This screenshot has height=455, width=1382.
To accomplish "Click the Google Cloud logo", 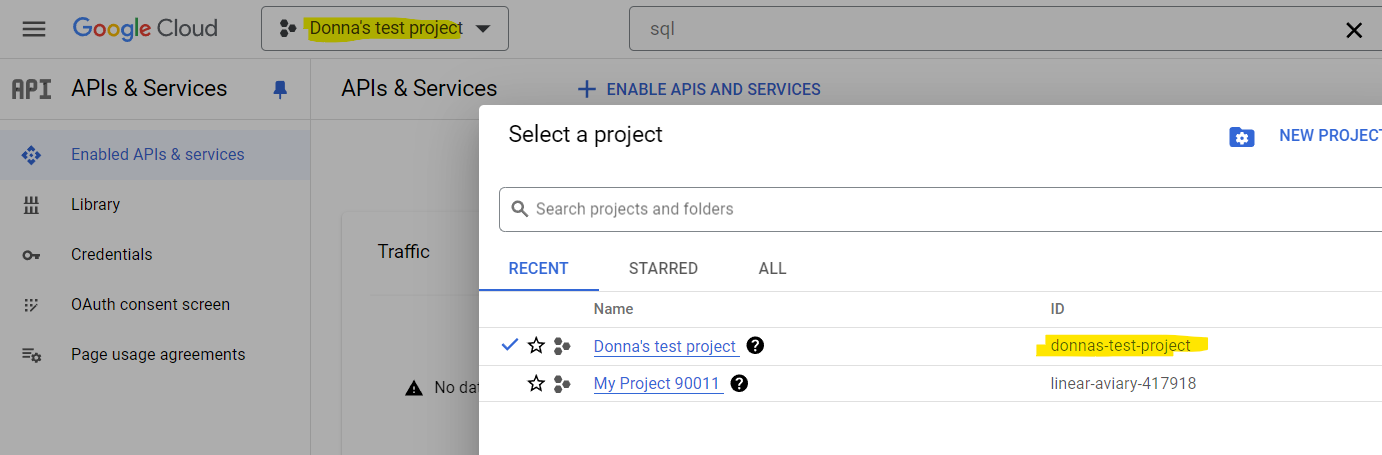I will coord(145,28).
